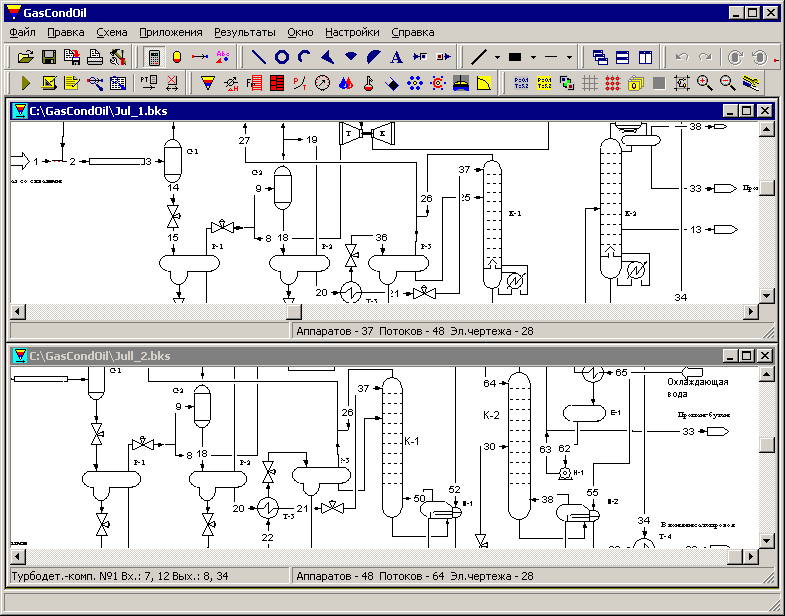Cascade the schema windows icon
The image size is (785, 616).
[599, 57]
